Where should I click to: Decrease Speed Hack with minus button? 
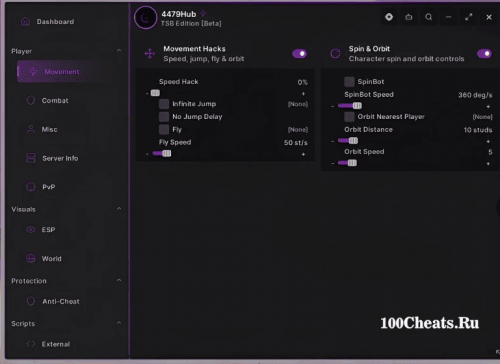click(x=147, y=94)
